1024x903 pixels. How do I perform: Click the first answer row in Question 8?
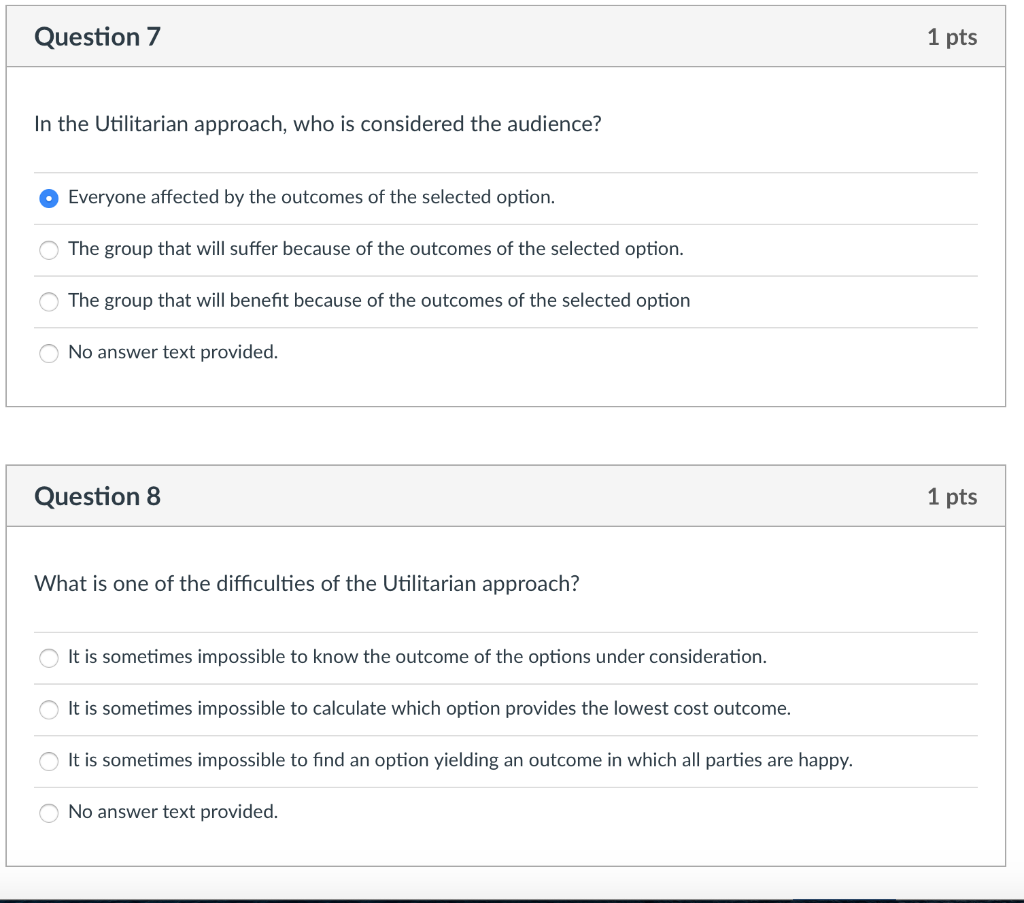(x=417, y=657)
